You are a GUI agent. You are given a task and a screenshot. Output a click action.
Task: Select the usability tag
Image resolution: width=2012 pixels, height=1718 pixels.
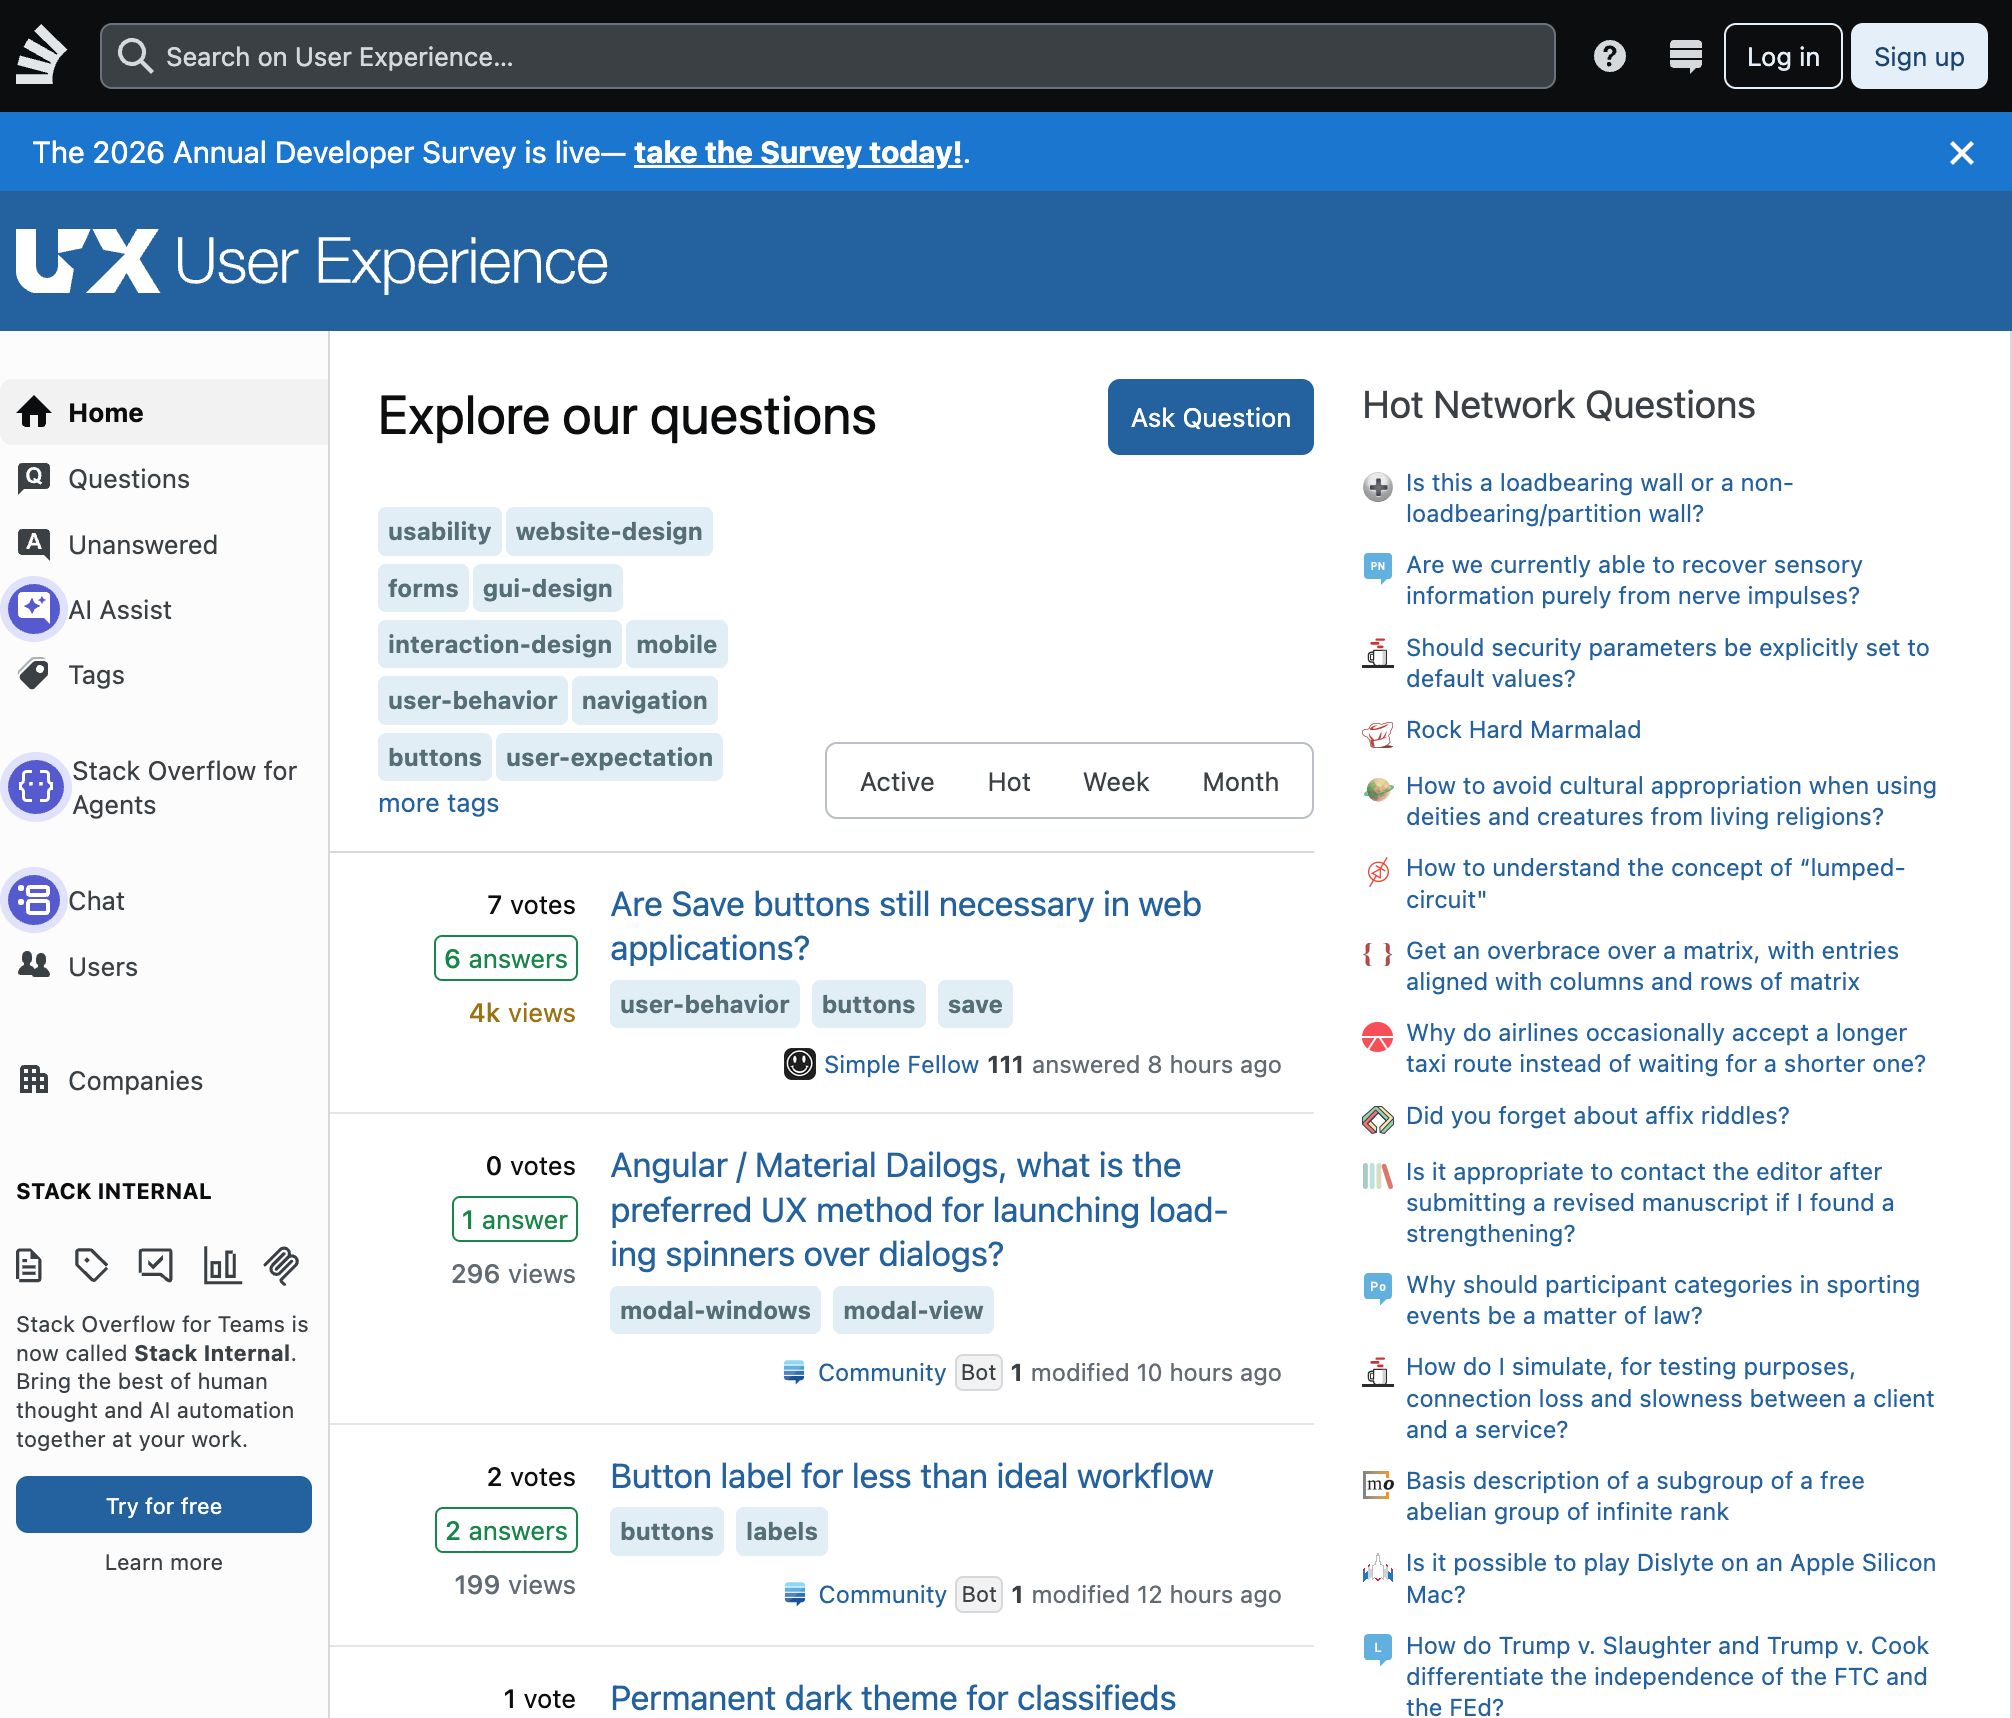click(439, 531)
